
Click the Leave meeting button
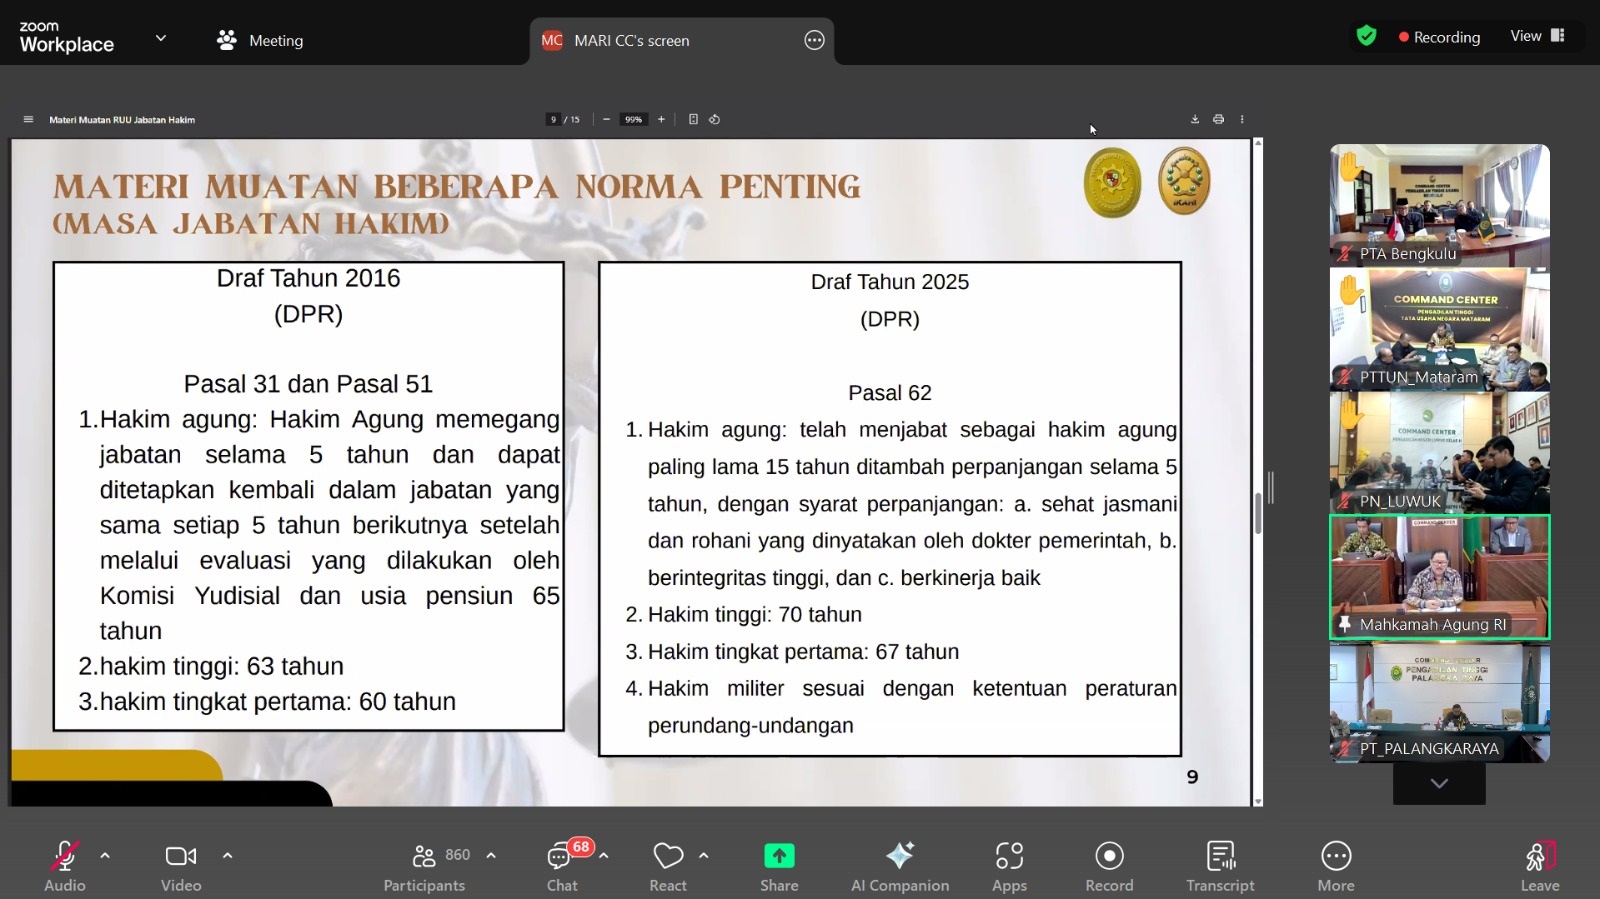pos(1540,866)
